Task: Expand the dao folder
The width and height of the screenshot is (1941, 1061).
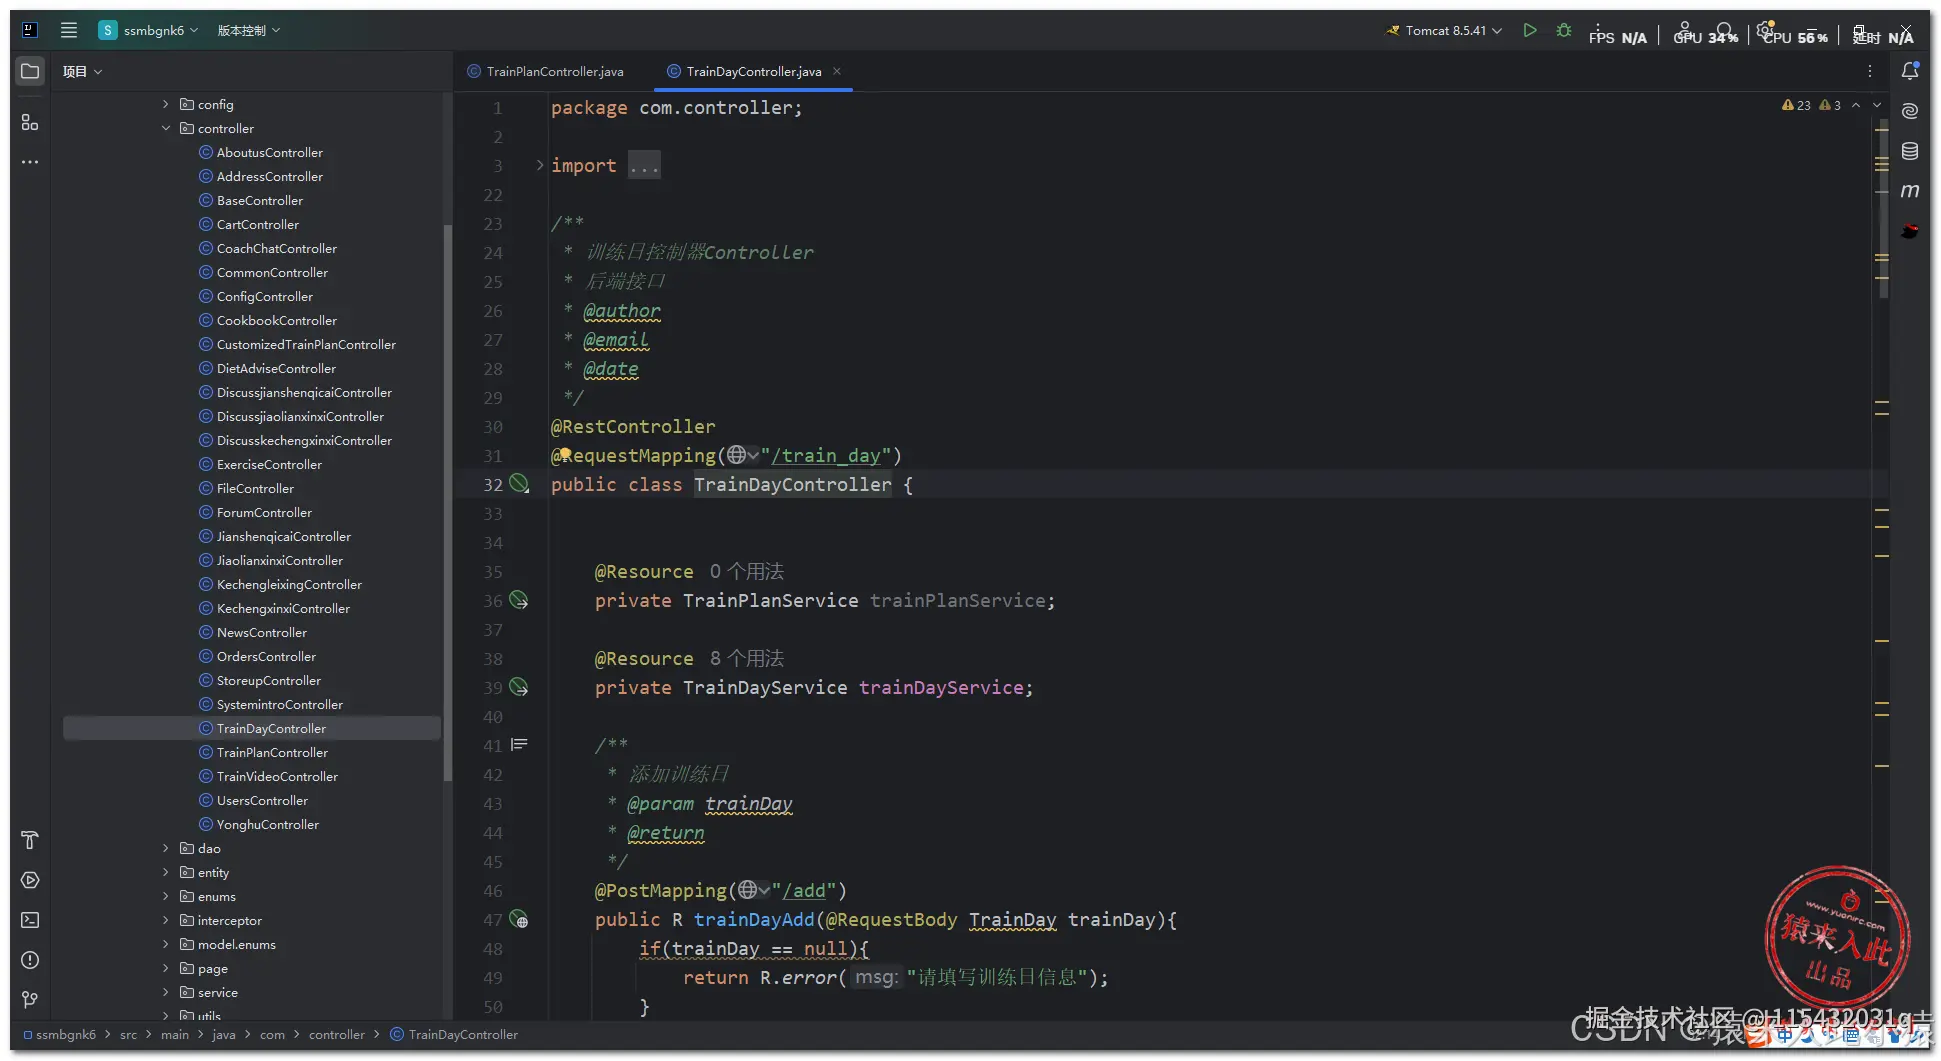Action: 166,848
